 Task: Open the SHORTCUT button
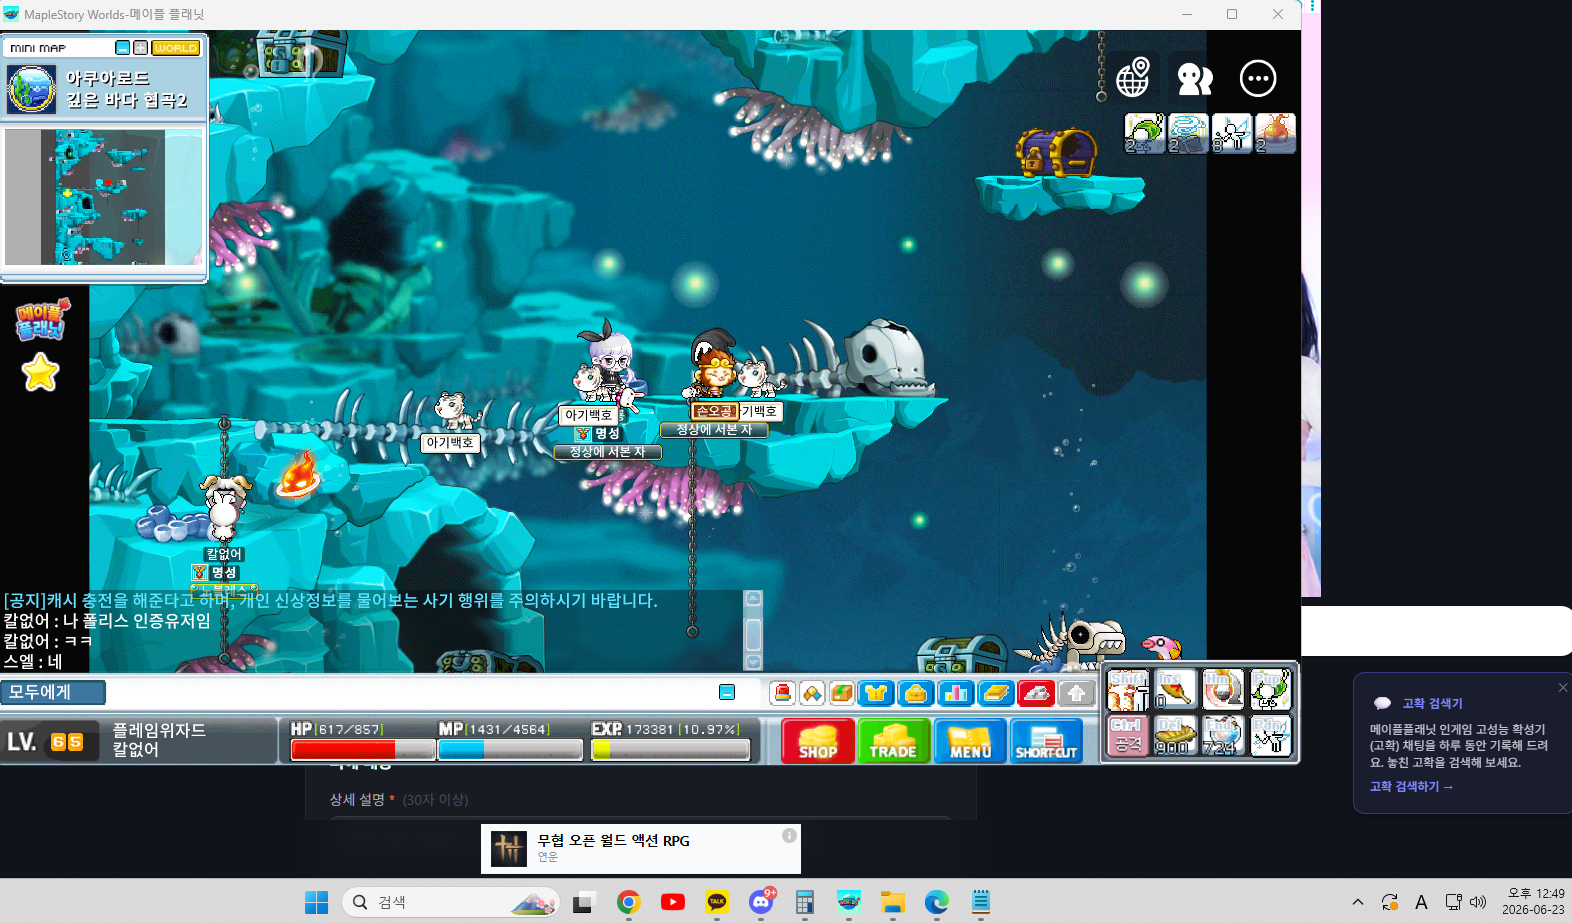[1047, 741]
